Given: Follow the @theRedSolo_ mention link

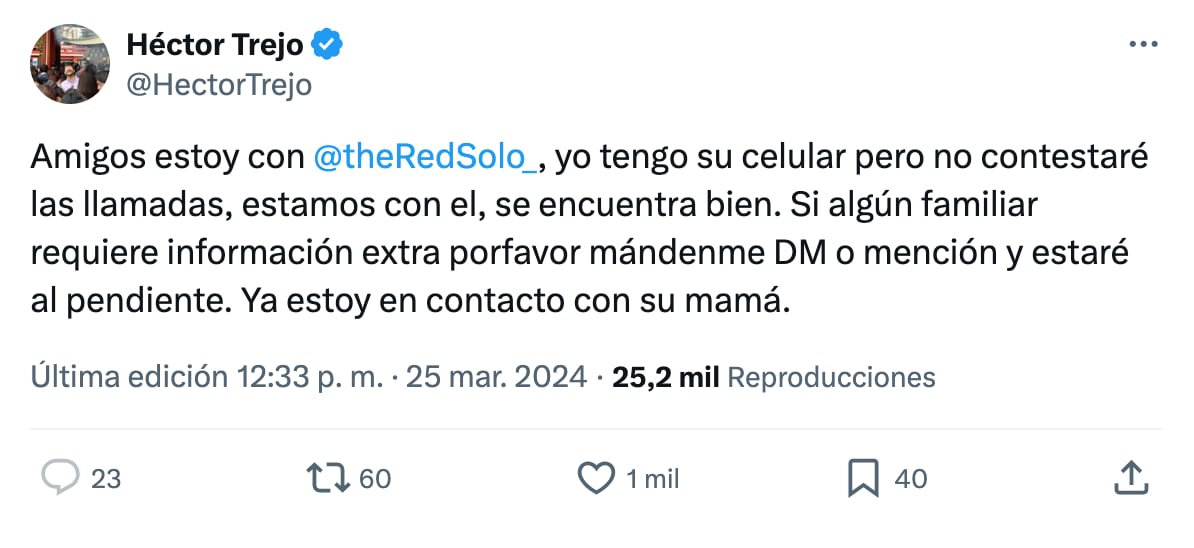Looking at the screenshot, I should pos(427,157).
